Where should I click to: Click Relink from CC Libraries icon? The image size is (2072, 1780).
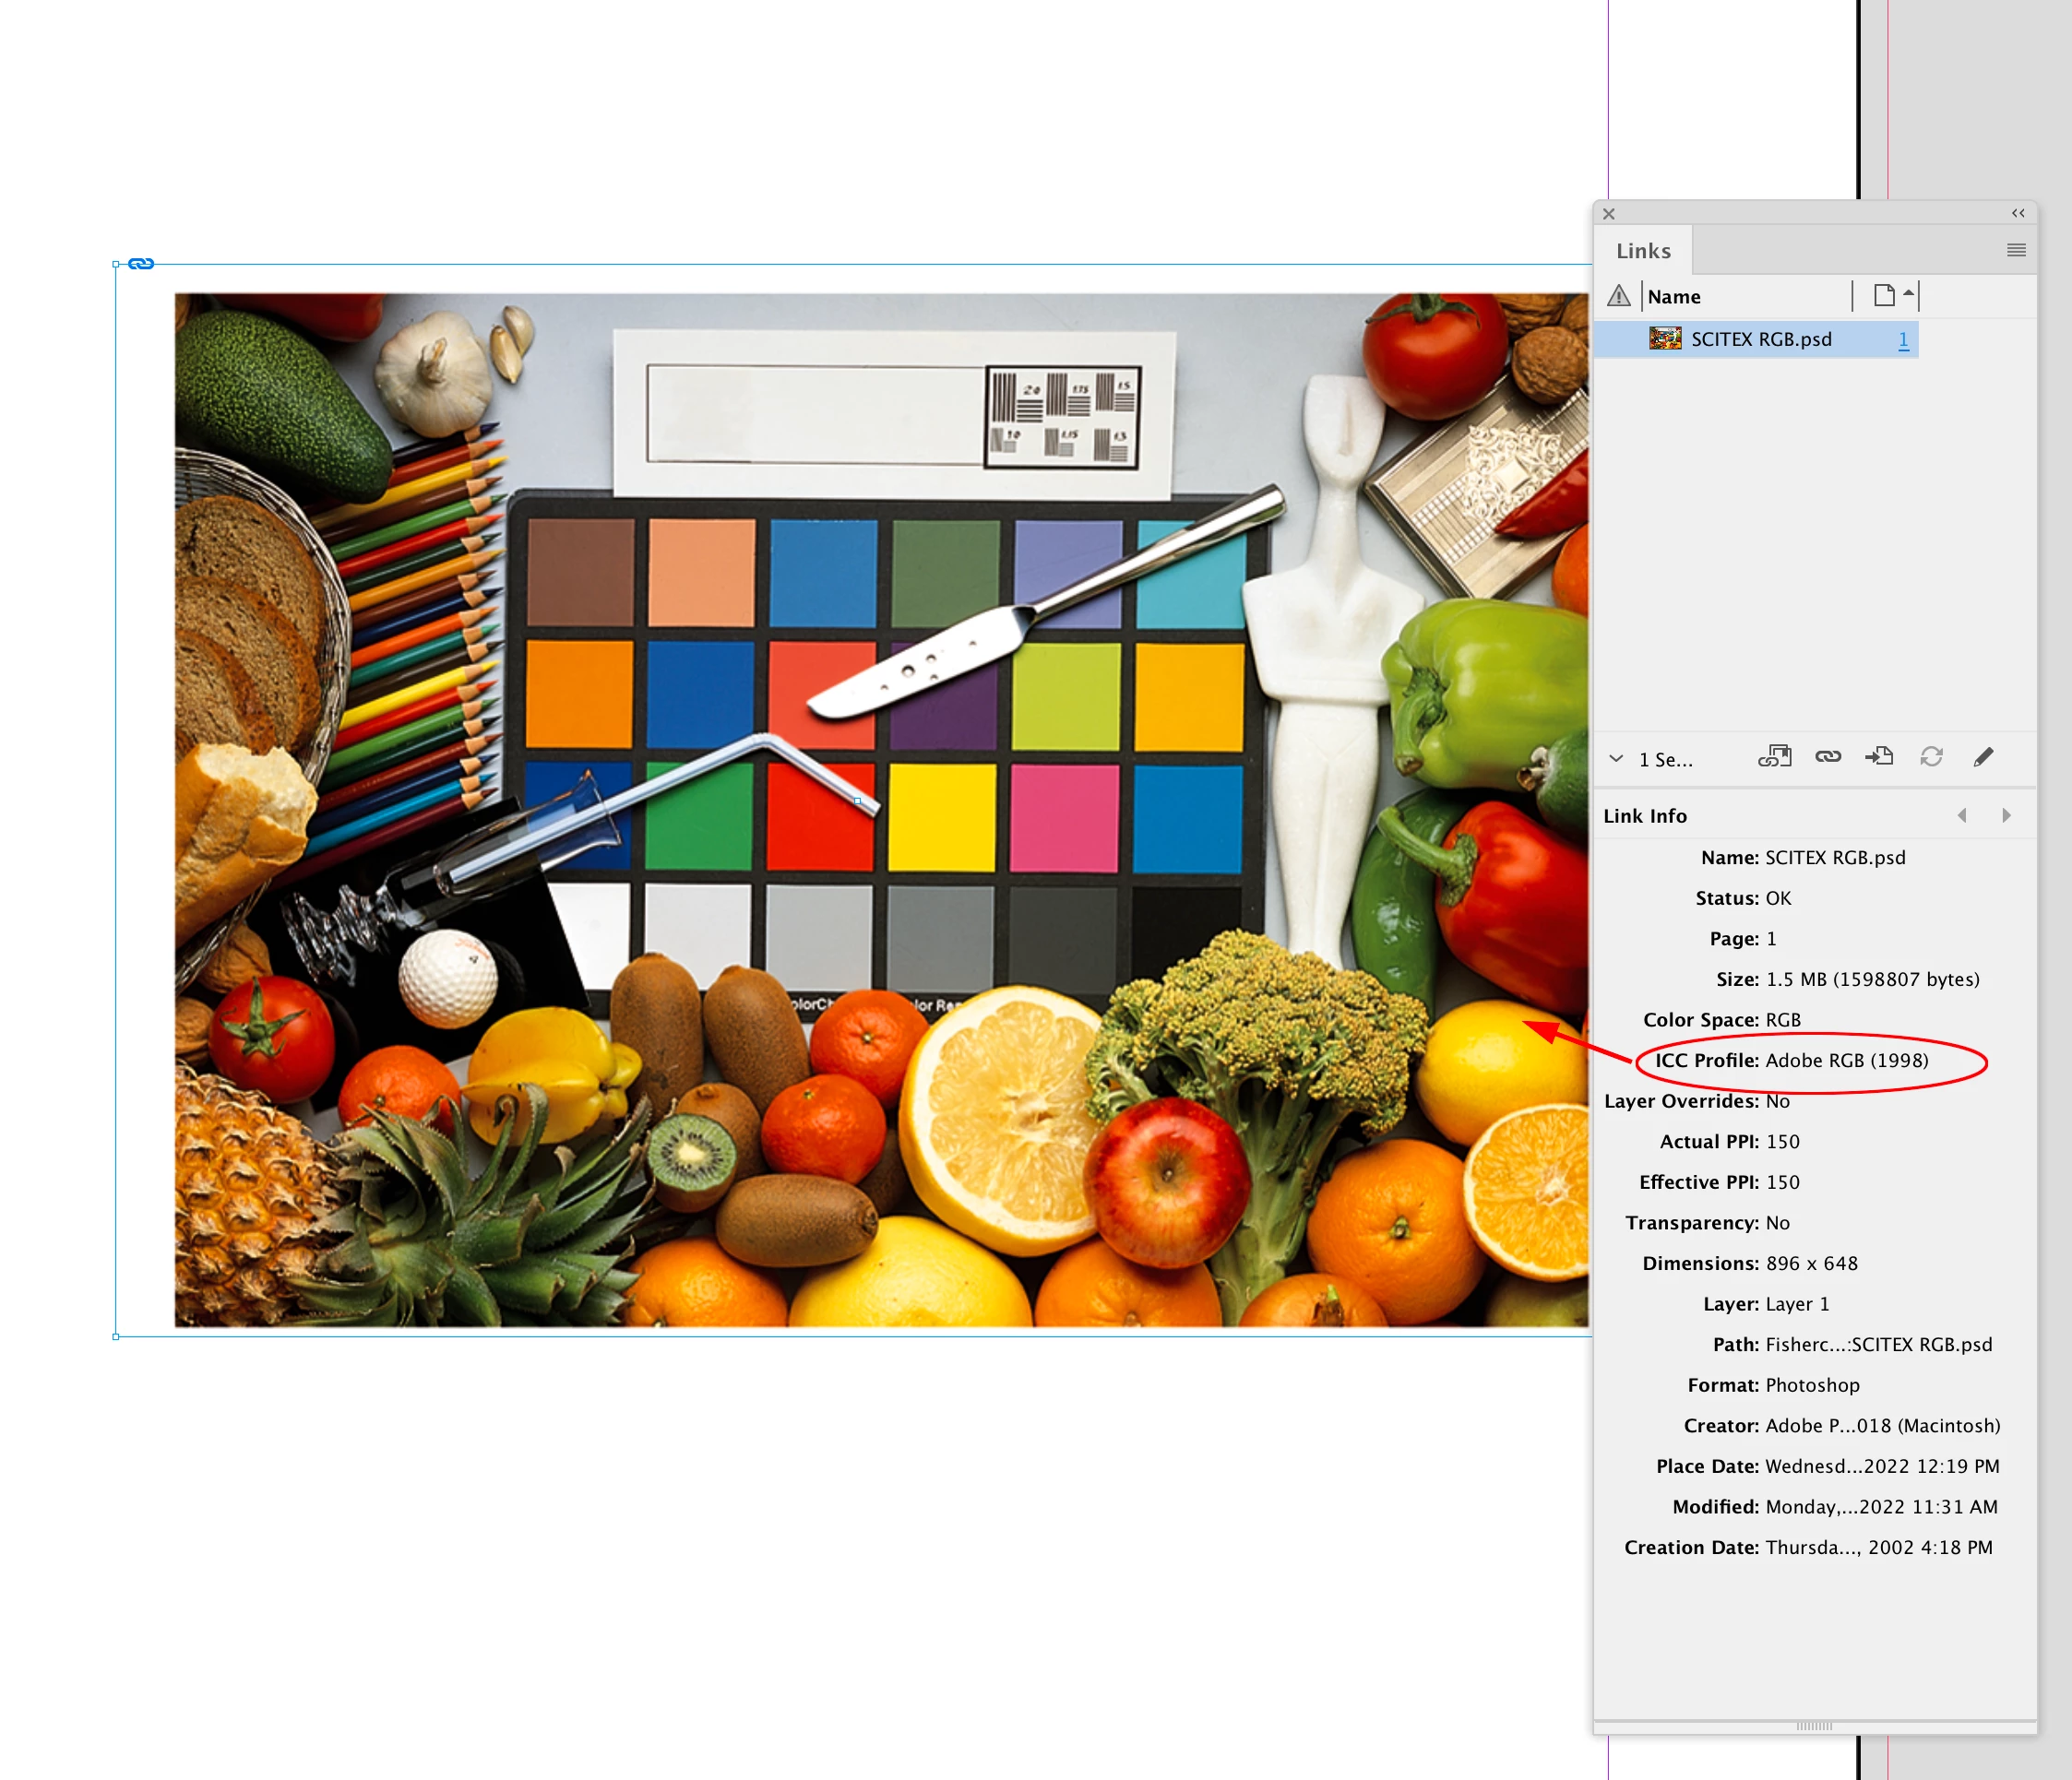[x=1774, y=757]
